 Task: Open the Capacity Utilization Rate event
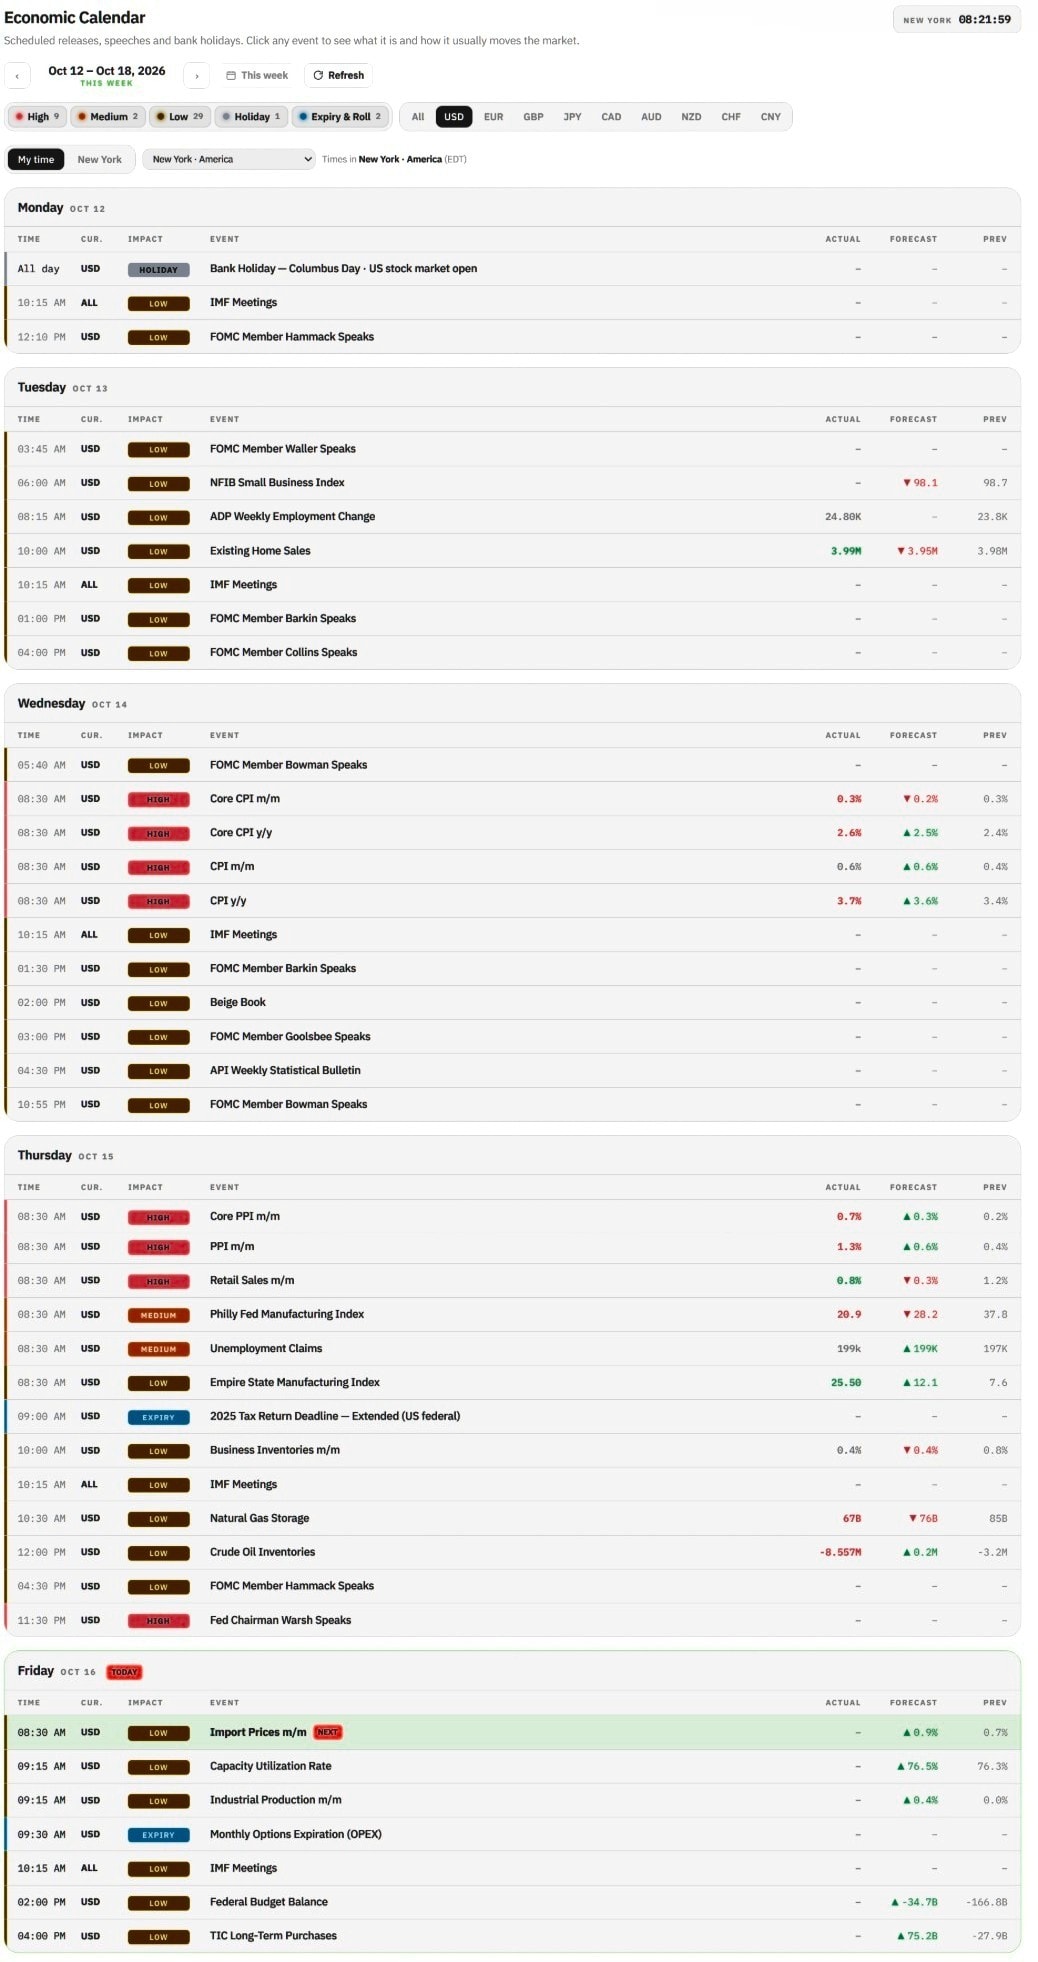(x=512, y=1767)
